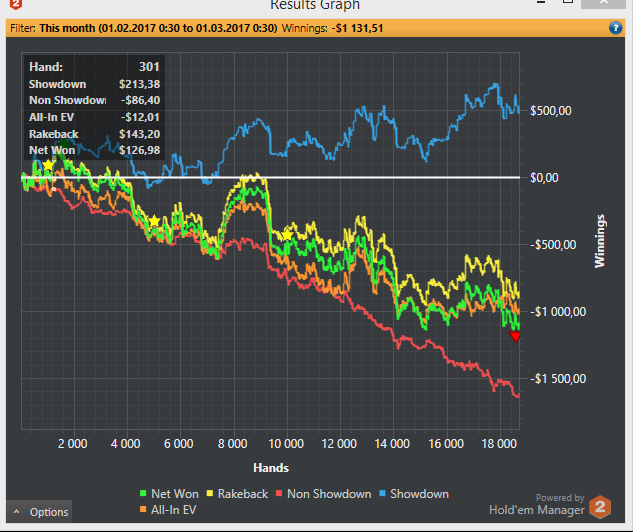The width and height of the screenshot is (633, 532).
Task: Select the yellow star marker near hand 1 000
Action: (48, 165)
